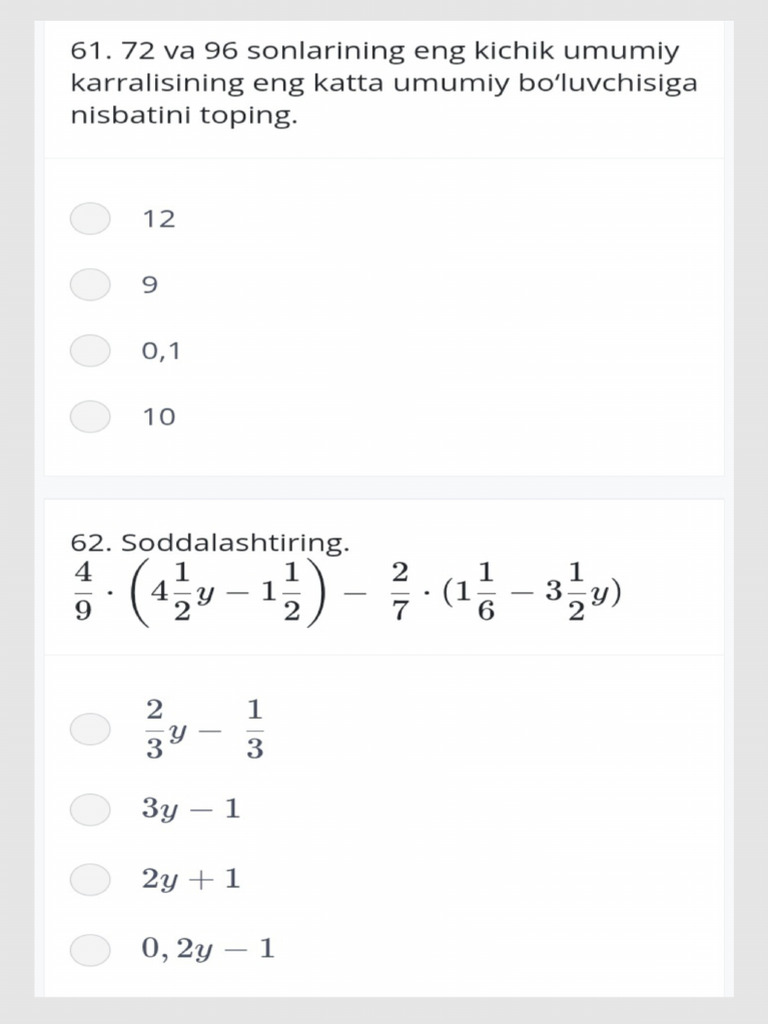Choose the 3y − 1 radio button
Viewport: 768px width, 1024px height.
(x=90, y=810)
